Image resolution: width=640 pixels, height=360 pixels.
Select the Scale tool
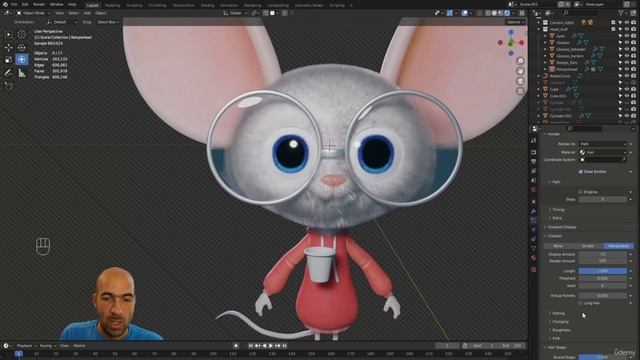9,60
